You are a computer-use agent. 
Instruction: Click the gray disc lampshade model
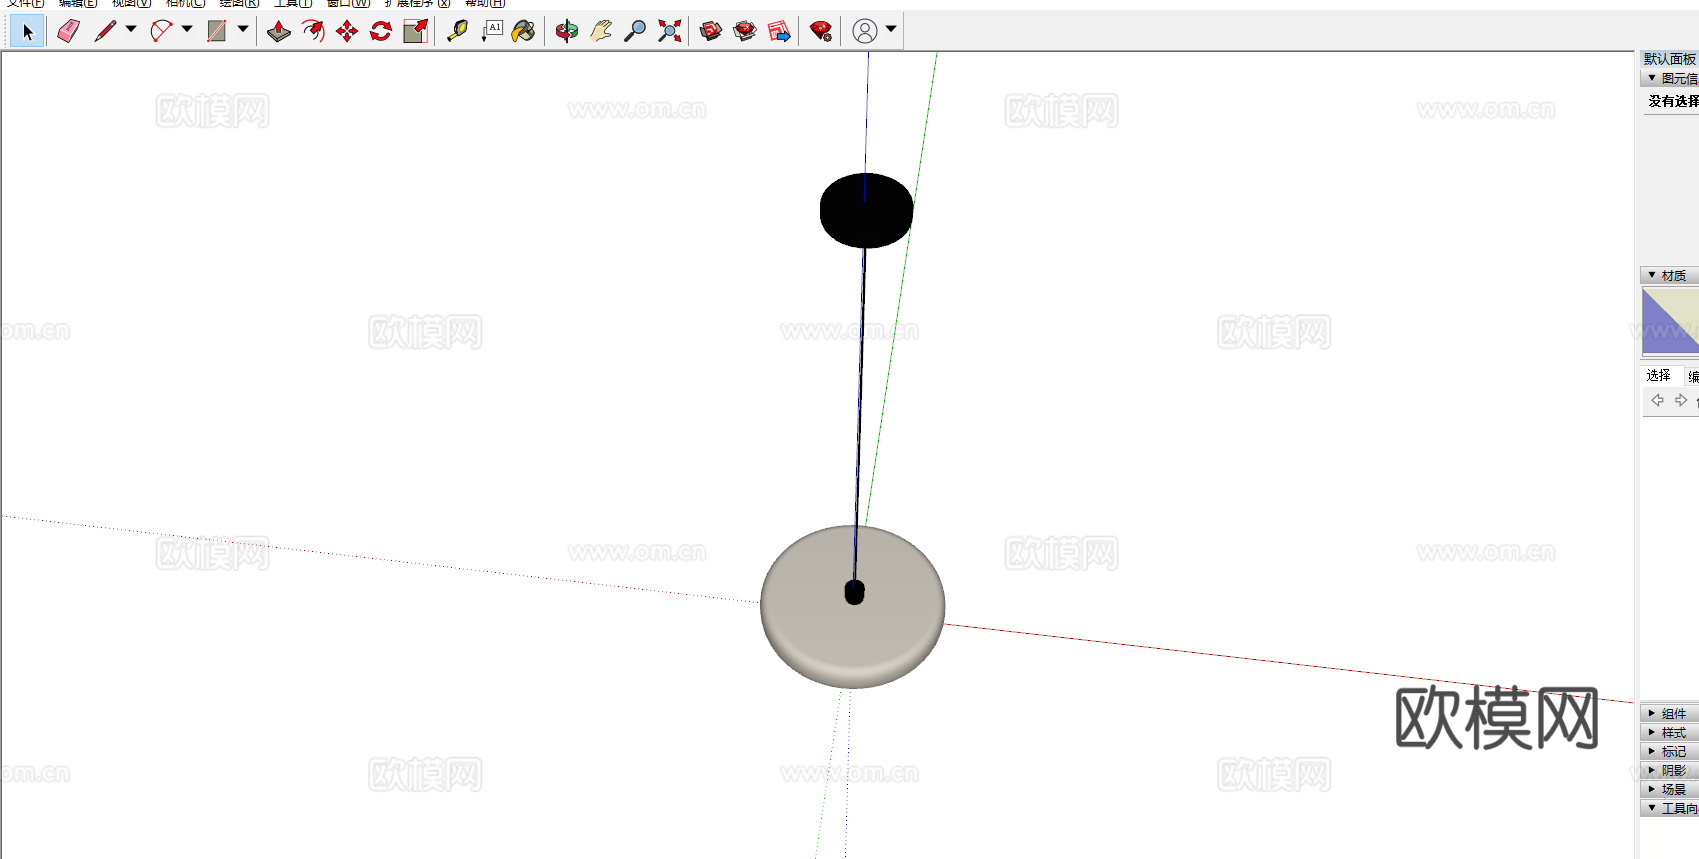[852, 607]
